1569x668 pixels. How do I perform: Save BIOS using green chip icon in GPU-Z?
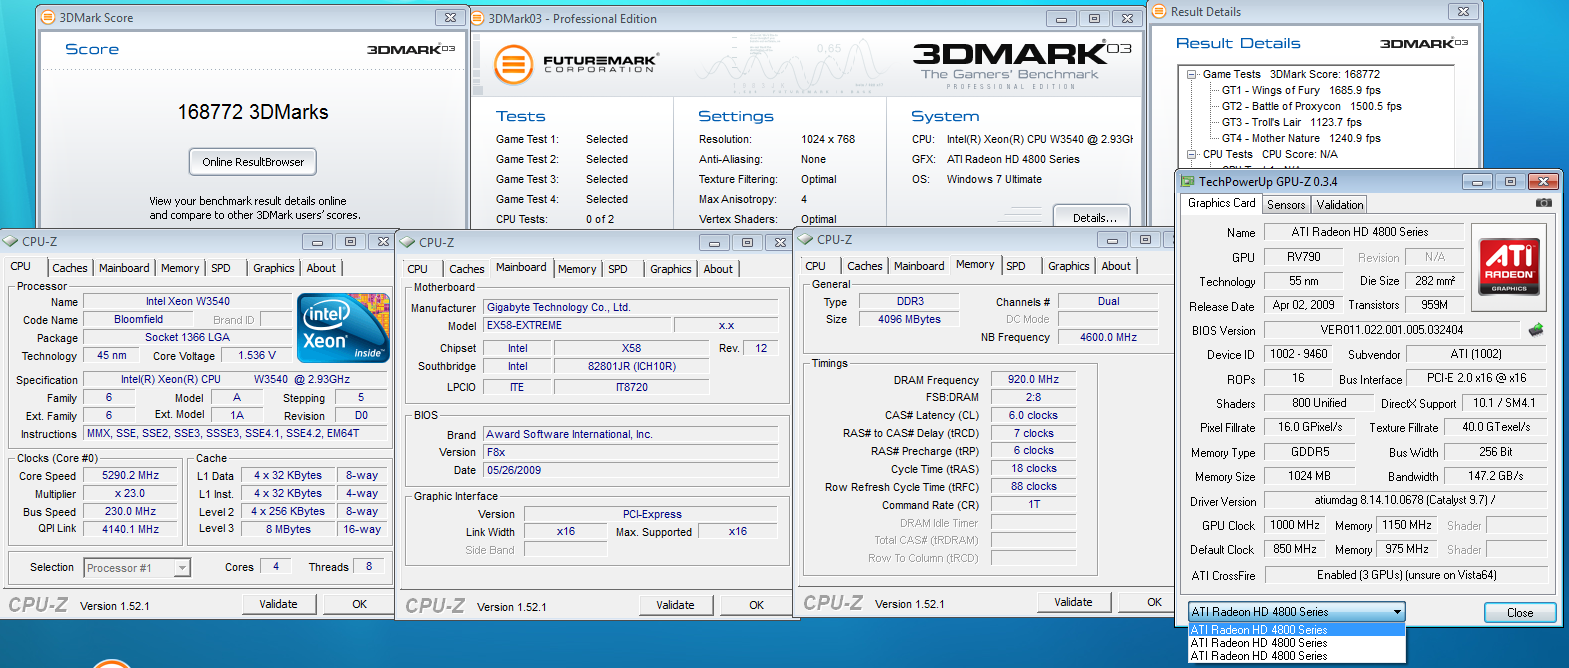[x=1536, y=329]
